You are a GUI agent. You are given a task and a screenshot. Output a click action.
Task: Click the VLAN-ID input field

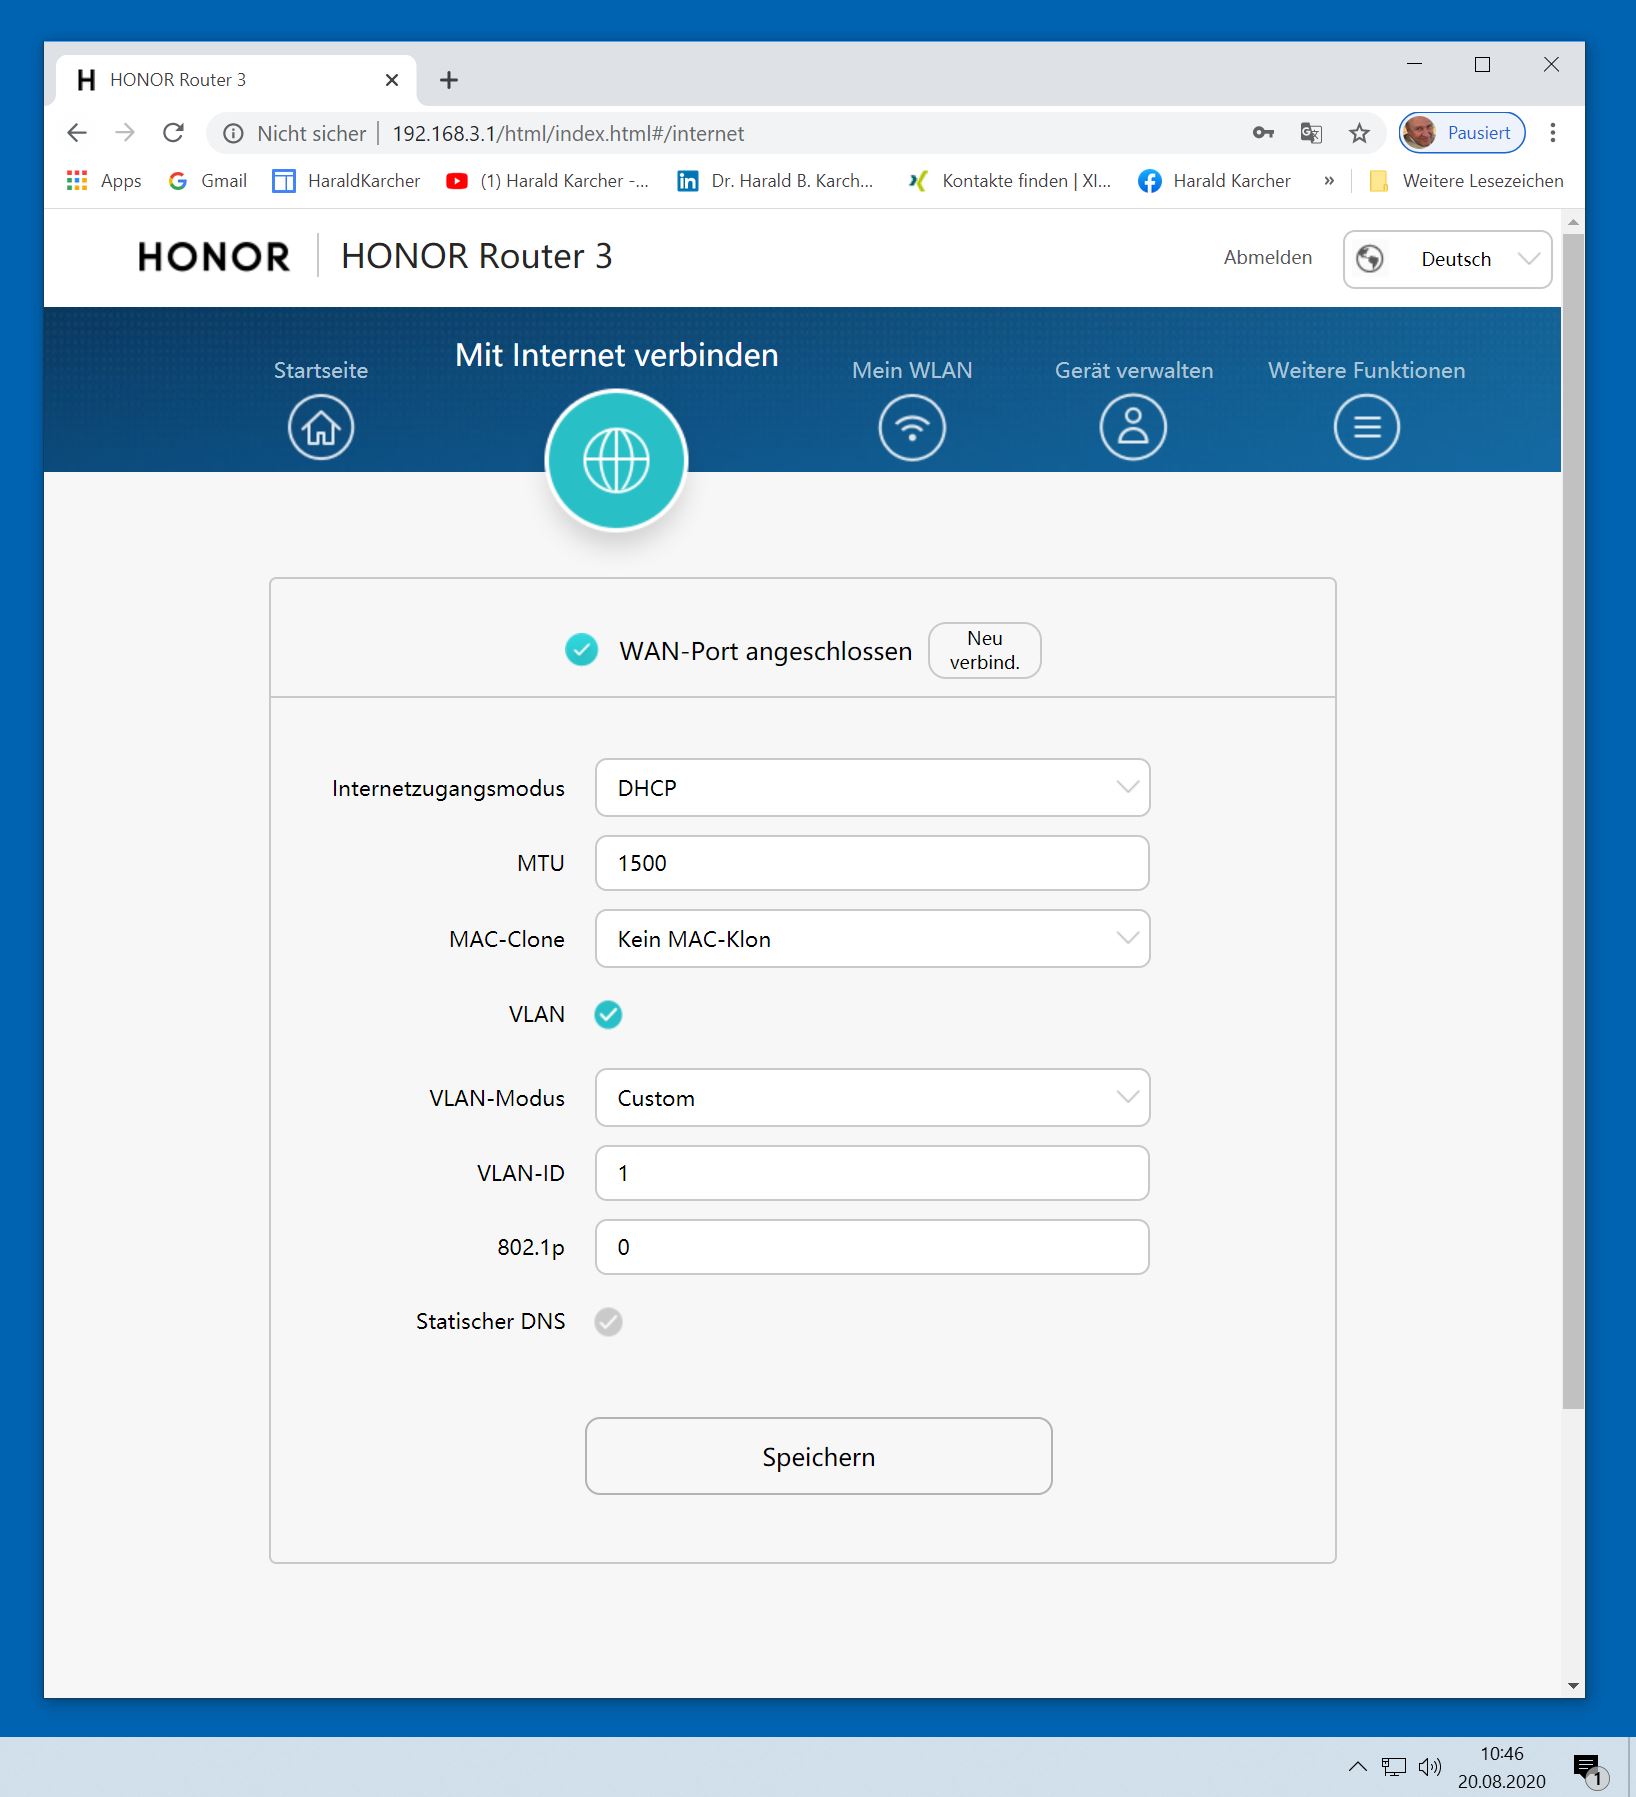pos(872,1173)
